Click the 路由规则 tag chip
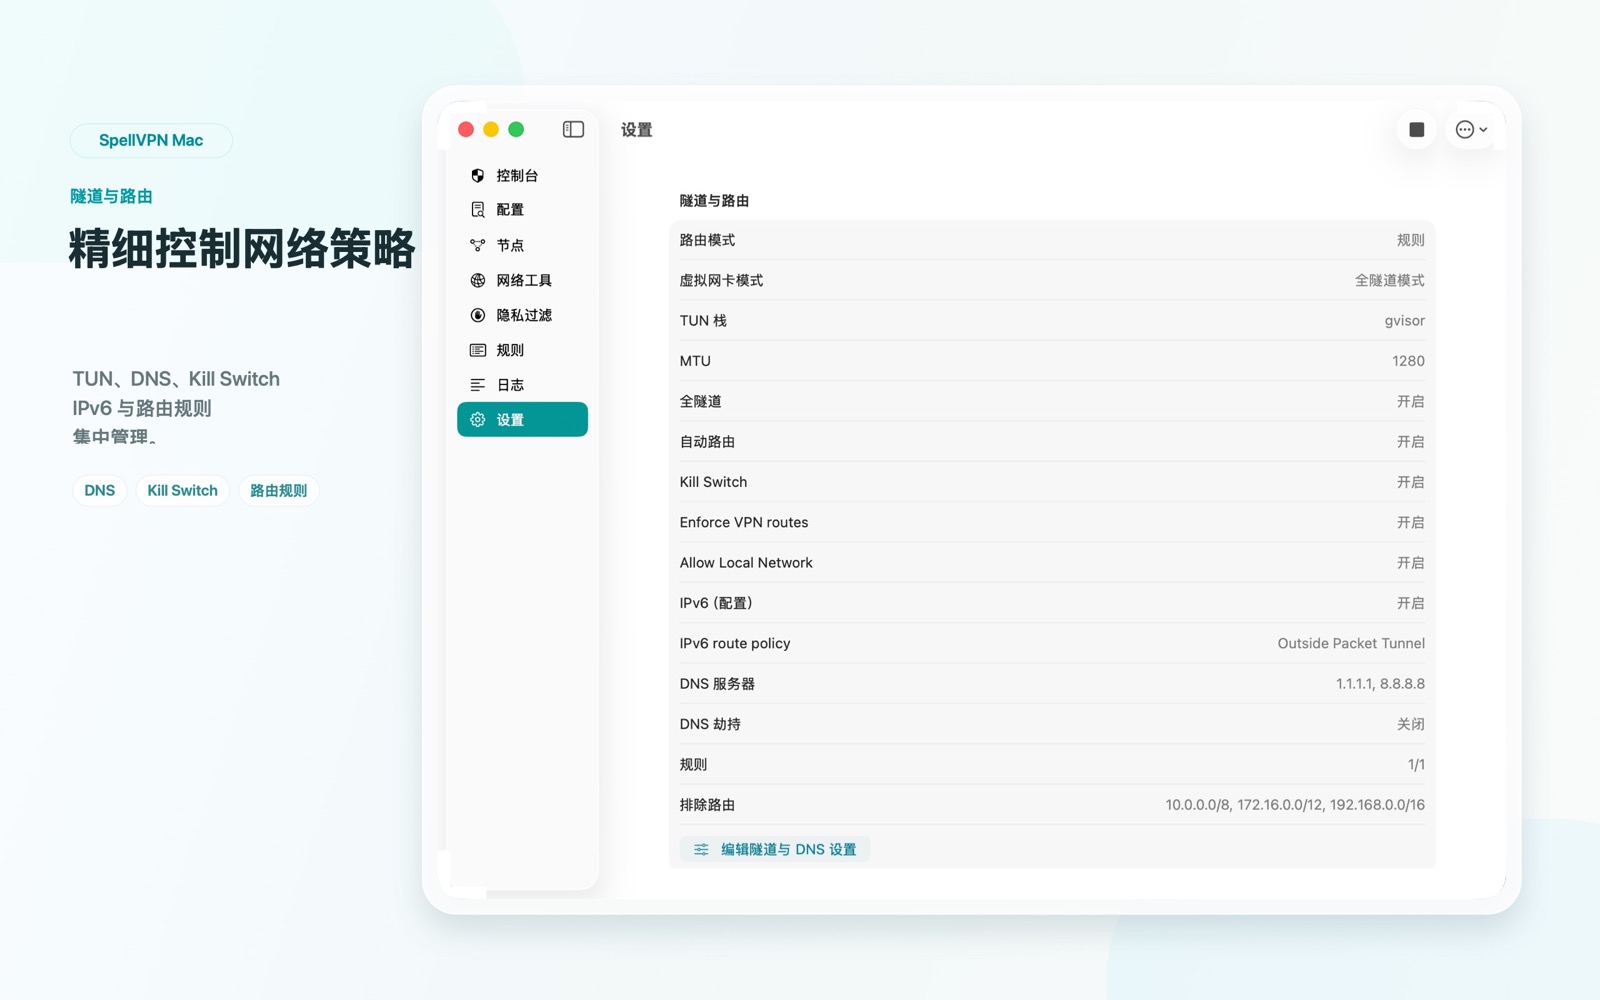Image resolution: width=1600 pixels, height=1000 pixels. pos(278,490)
